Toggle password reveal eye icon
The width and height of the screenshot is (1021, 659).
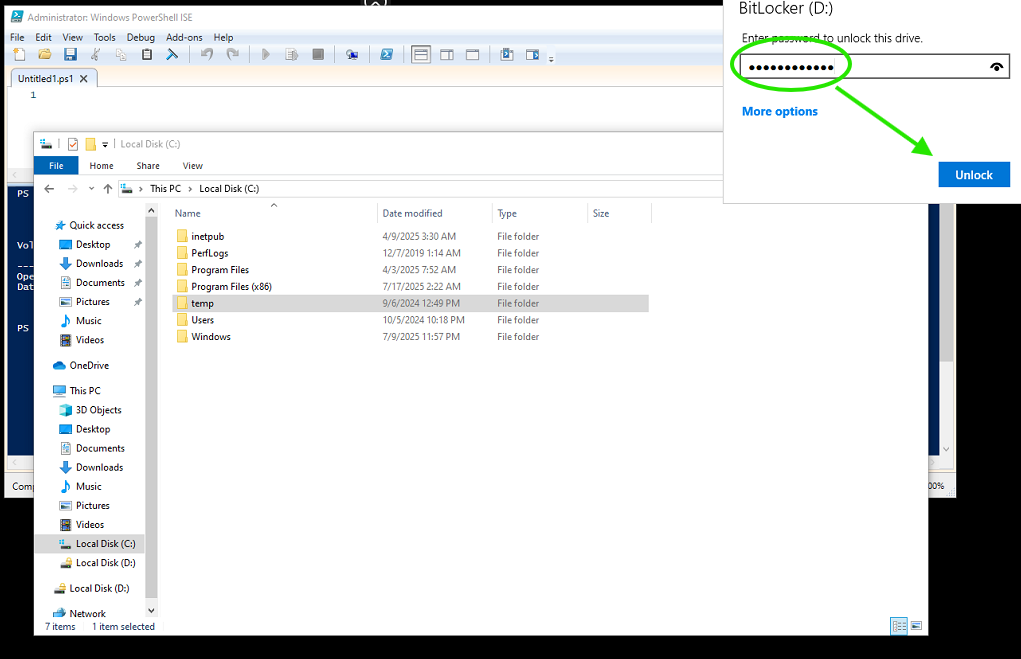(x=996, y=66)
